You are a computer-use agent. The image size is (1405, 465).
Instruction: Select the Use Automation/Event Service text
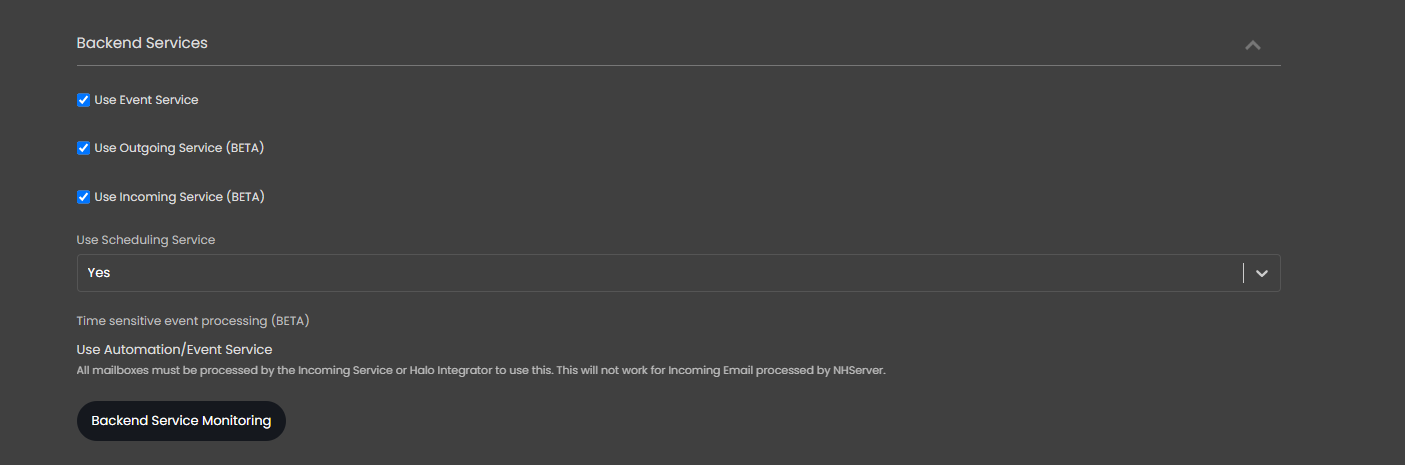pyautogui.click(x=174, y=349)
